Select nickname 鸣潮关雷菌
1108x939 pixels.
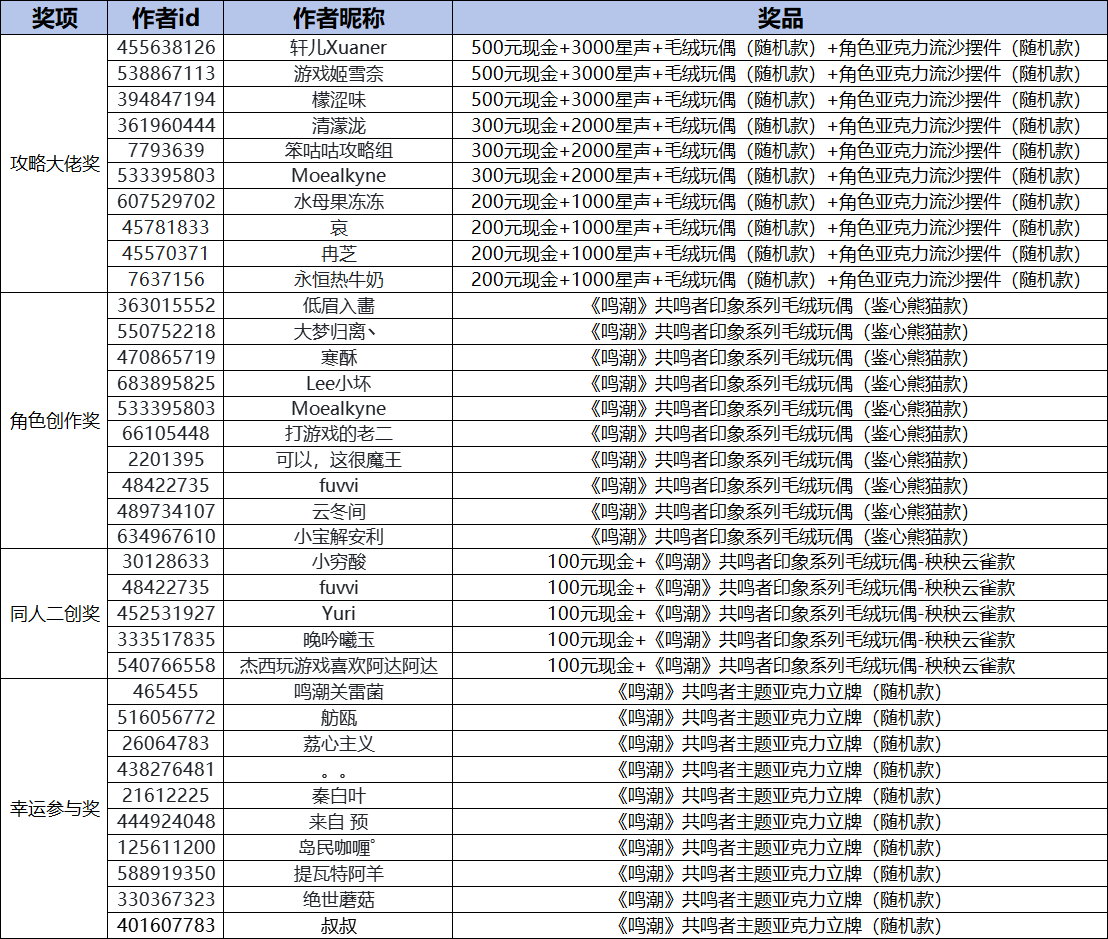click(x=338, y=692)
